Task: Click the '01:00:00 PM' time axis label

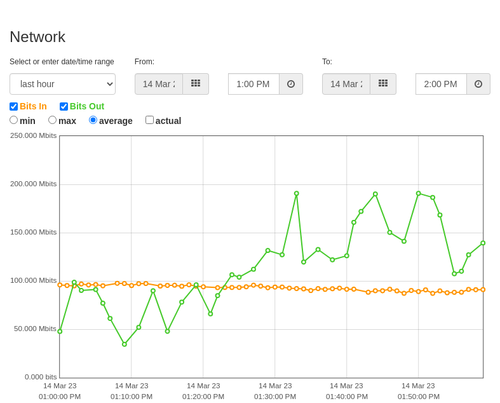Action: coord(60,397)
